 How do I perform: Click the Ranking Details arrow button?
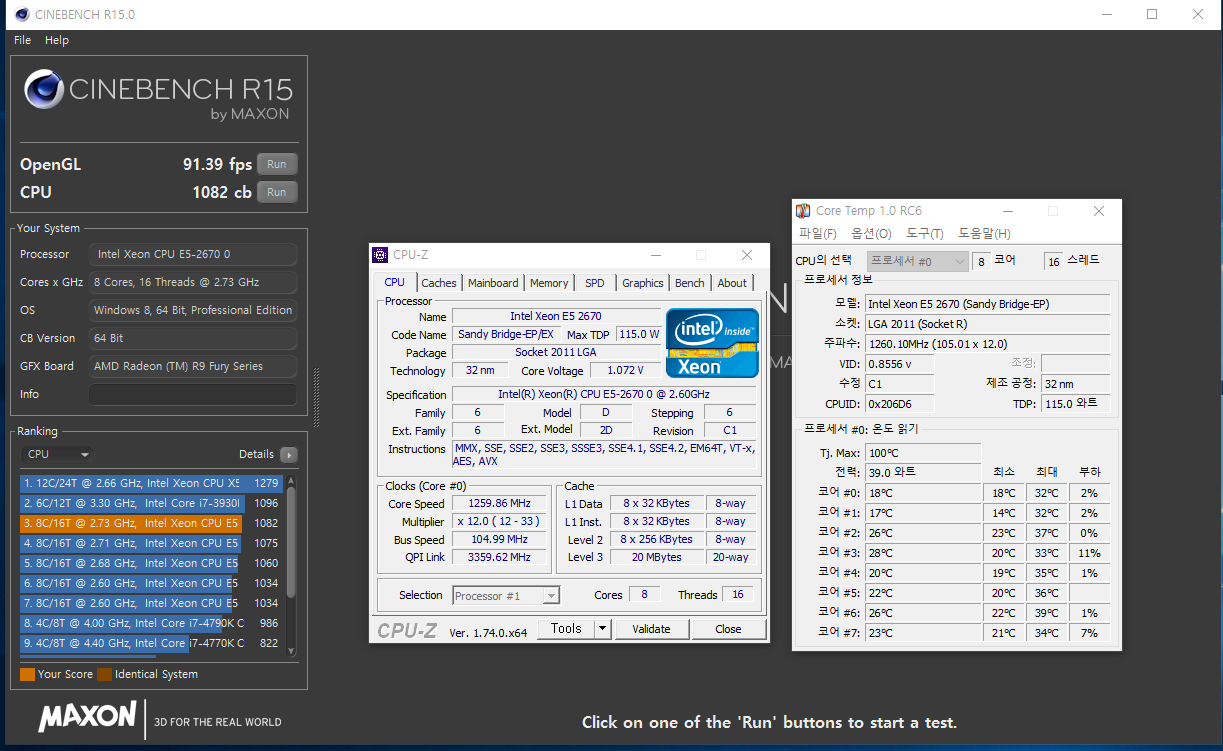tap(288, 454)
